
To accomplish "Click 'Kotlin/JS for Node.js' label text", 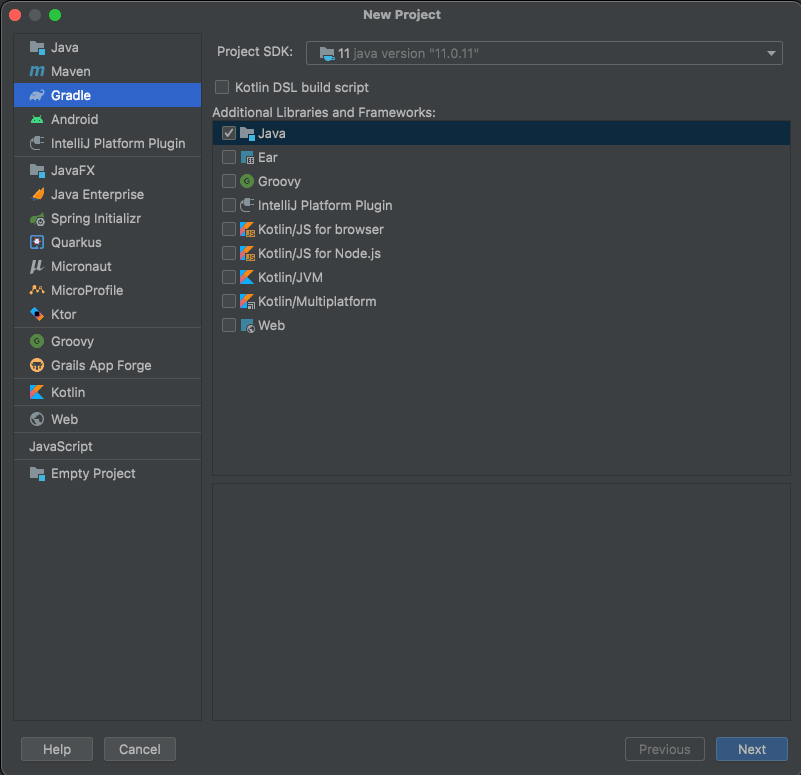I will click(x=319, y=253).
